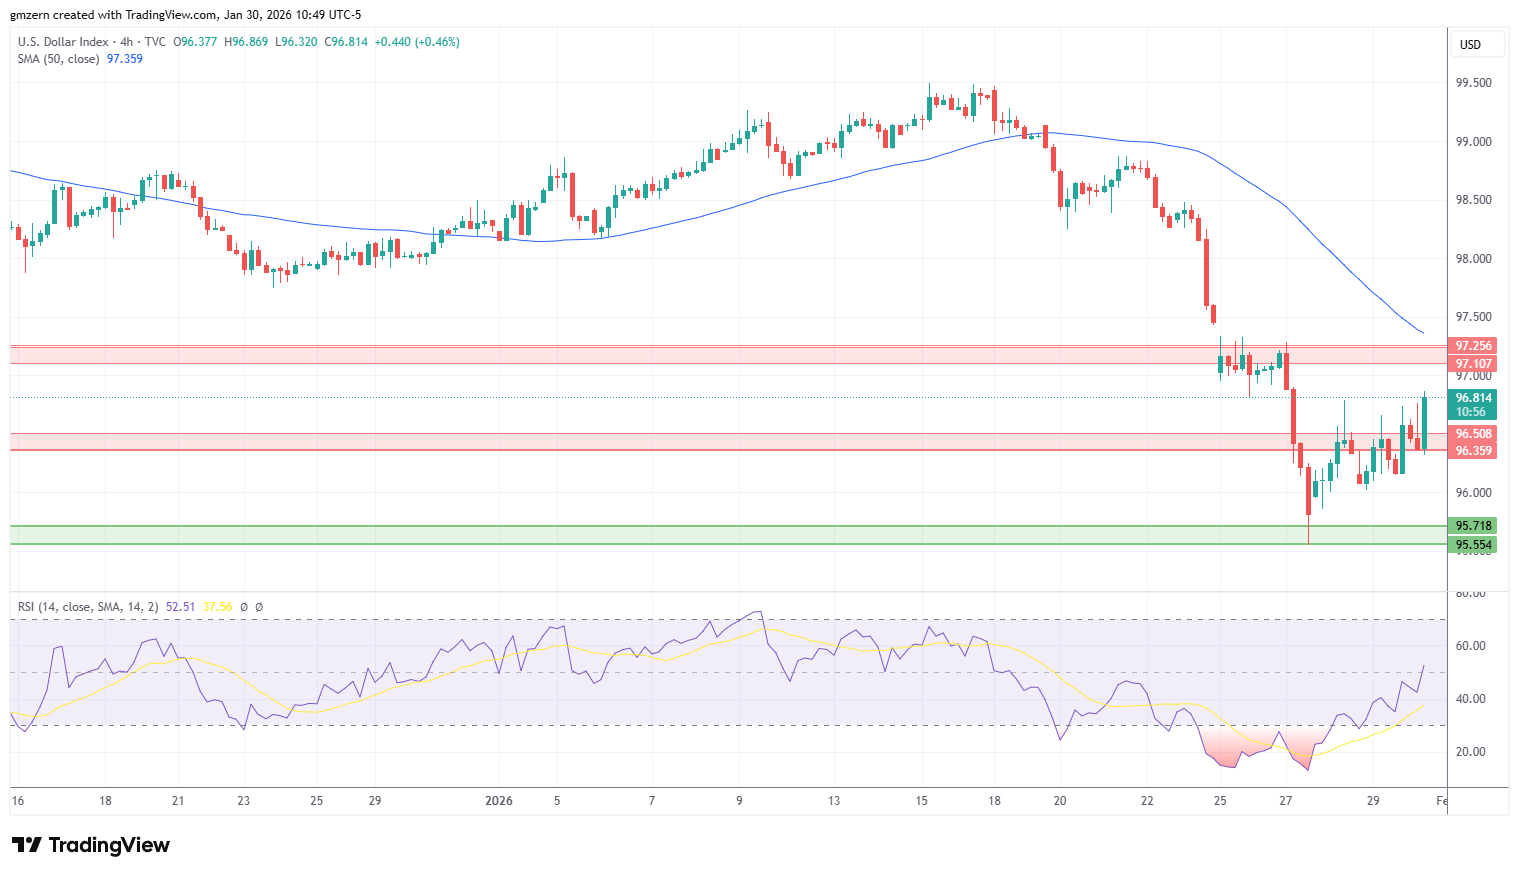Select the 96.508 price level label
The image size is (1519, 875).
[x=1473, y=434]
